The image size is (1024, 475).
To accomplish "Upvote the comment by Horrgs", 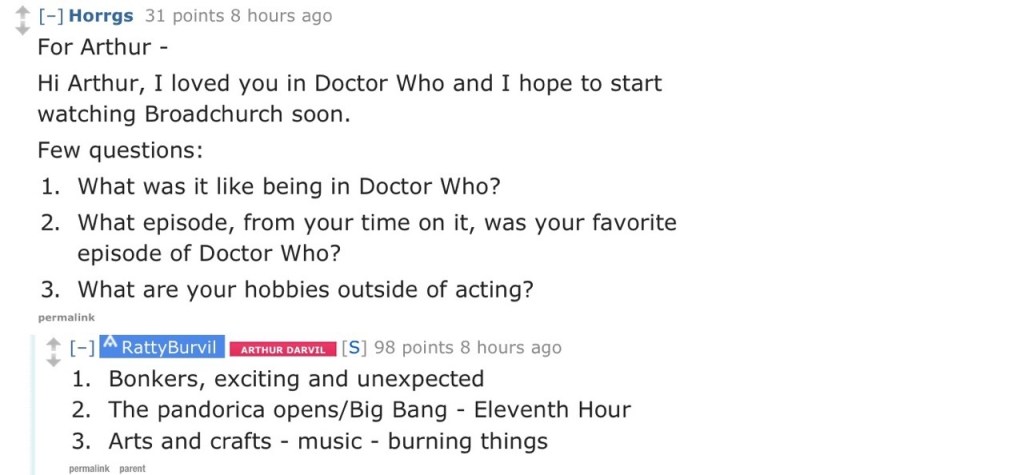I will pos(22,11).
